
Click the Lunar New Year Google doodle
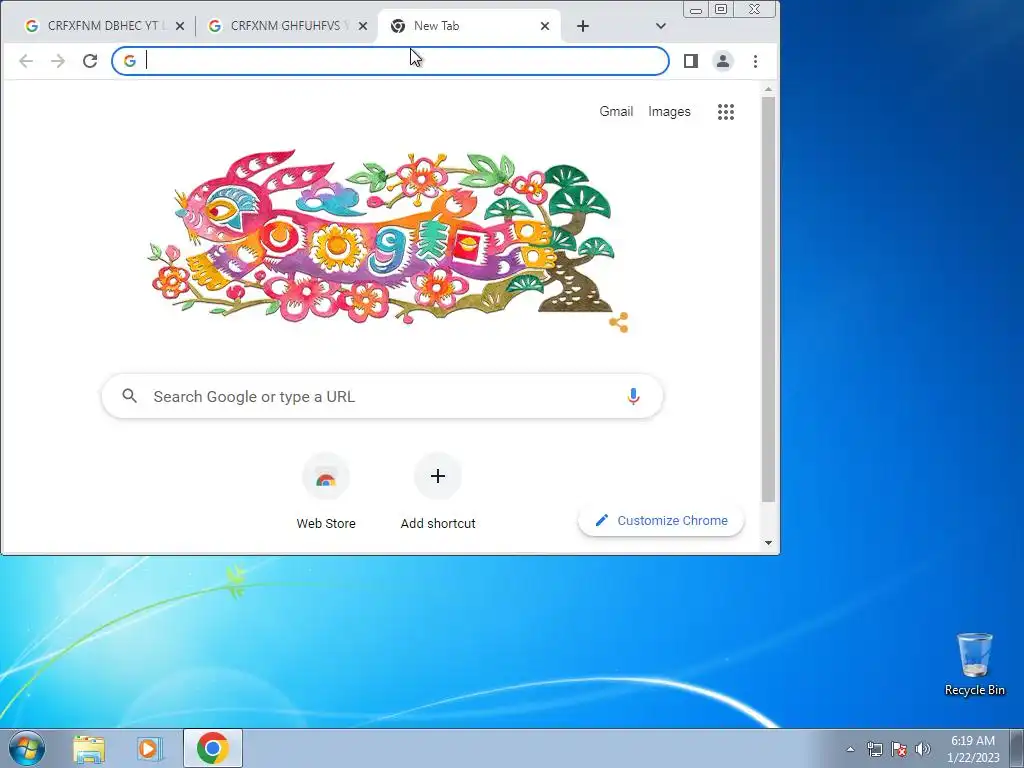coord(382,238)
